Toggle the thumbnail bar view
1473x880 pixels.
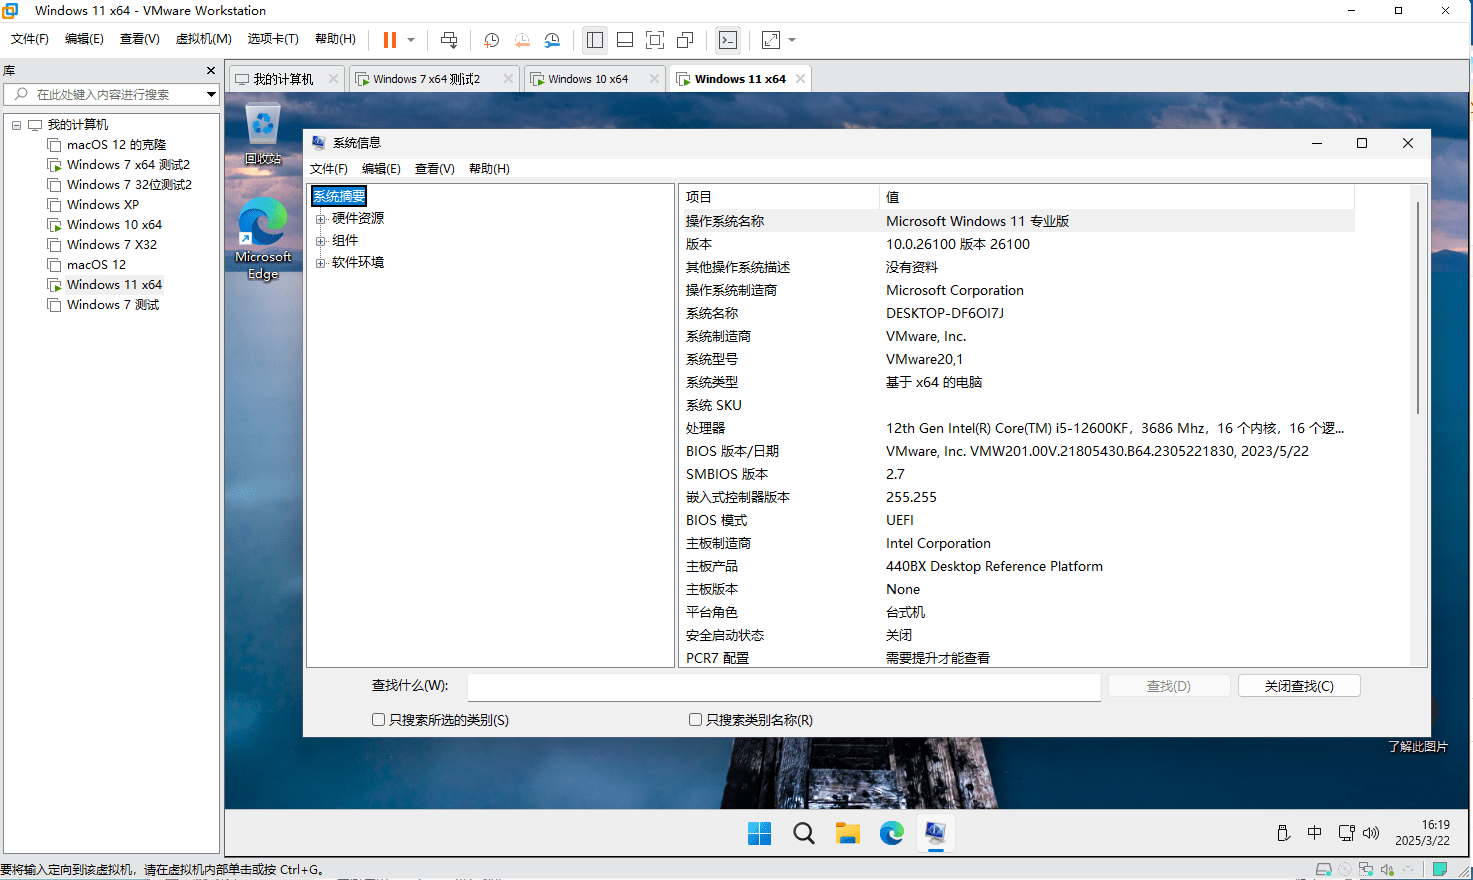[x=625, y=40]
